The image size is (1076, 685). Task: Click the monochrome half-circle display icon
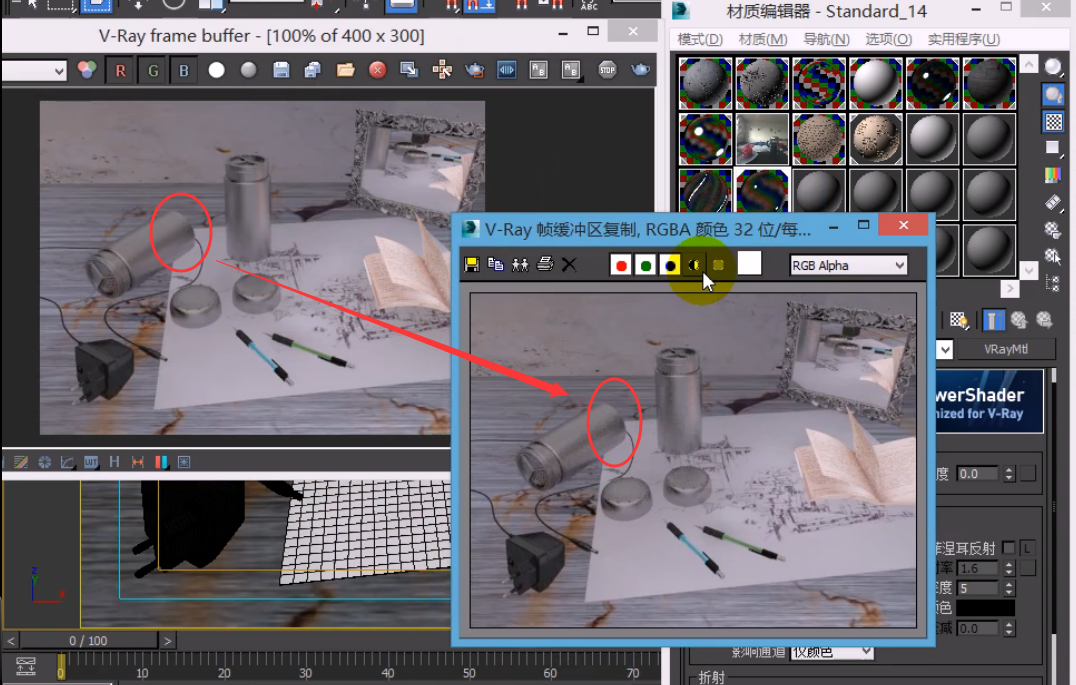pyautogui.click(x=694, y=265)
